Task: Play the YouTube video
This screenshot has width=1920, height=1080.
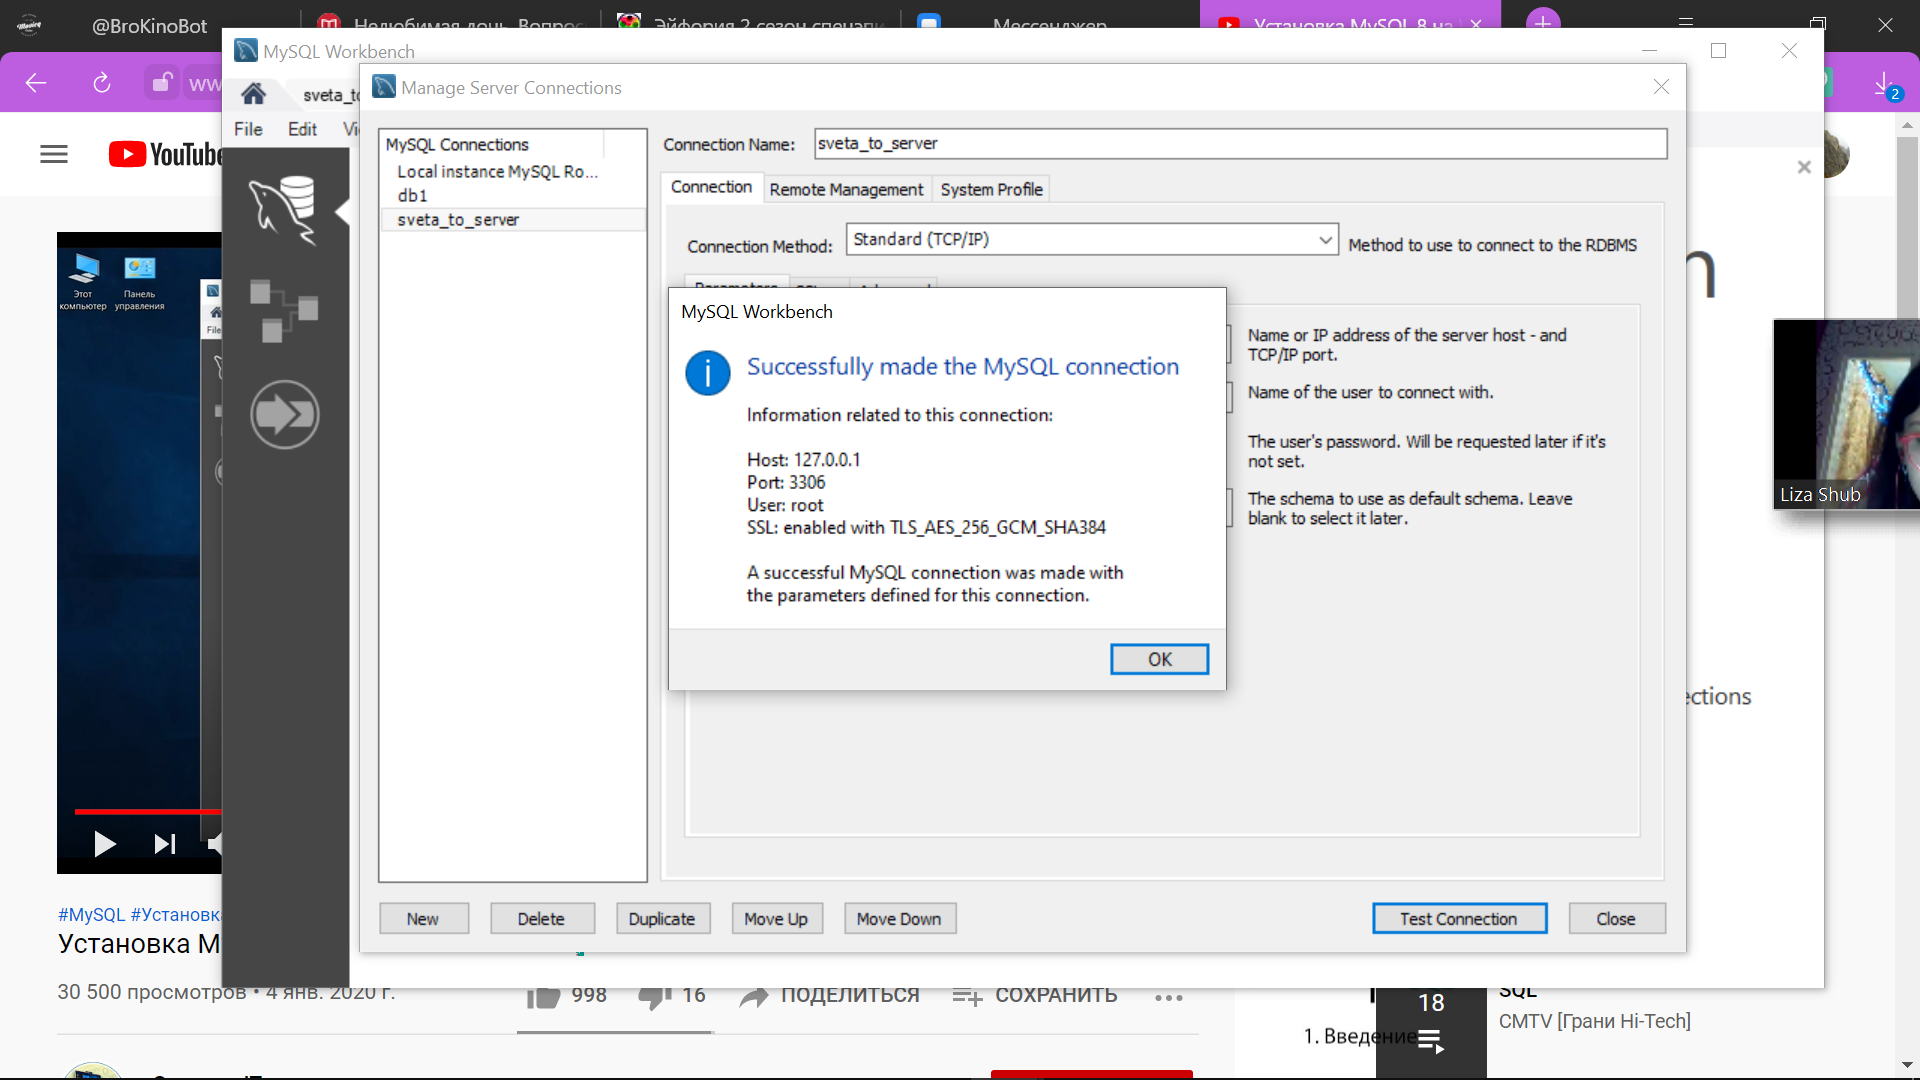Action: pos(104,844)
